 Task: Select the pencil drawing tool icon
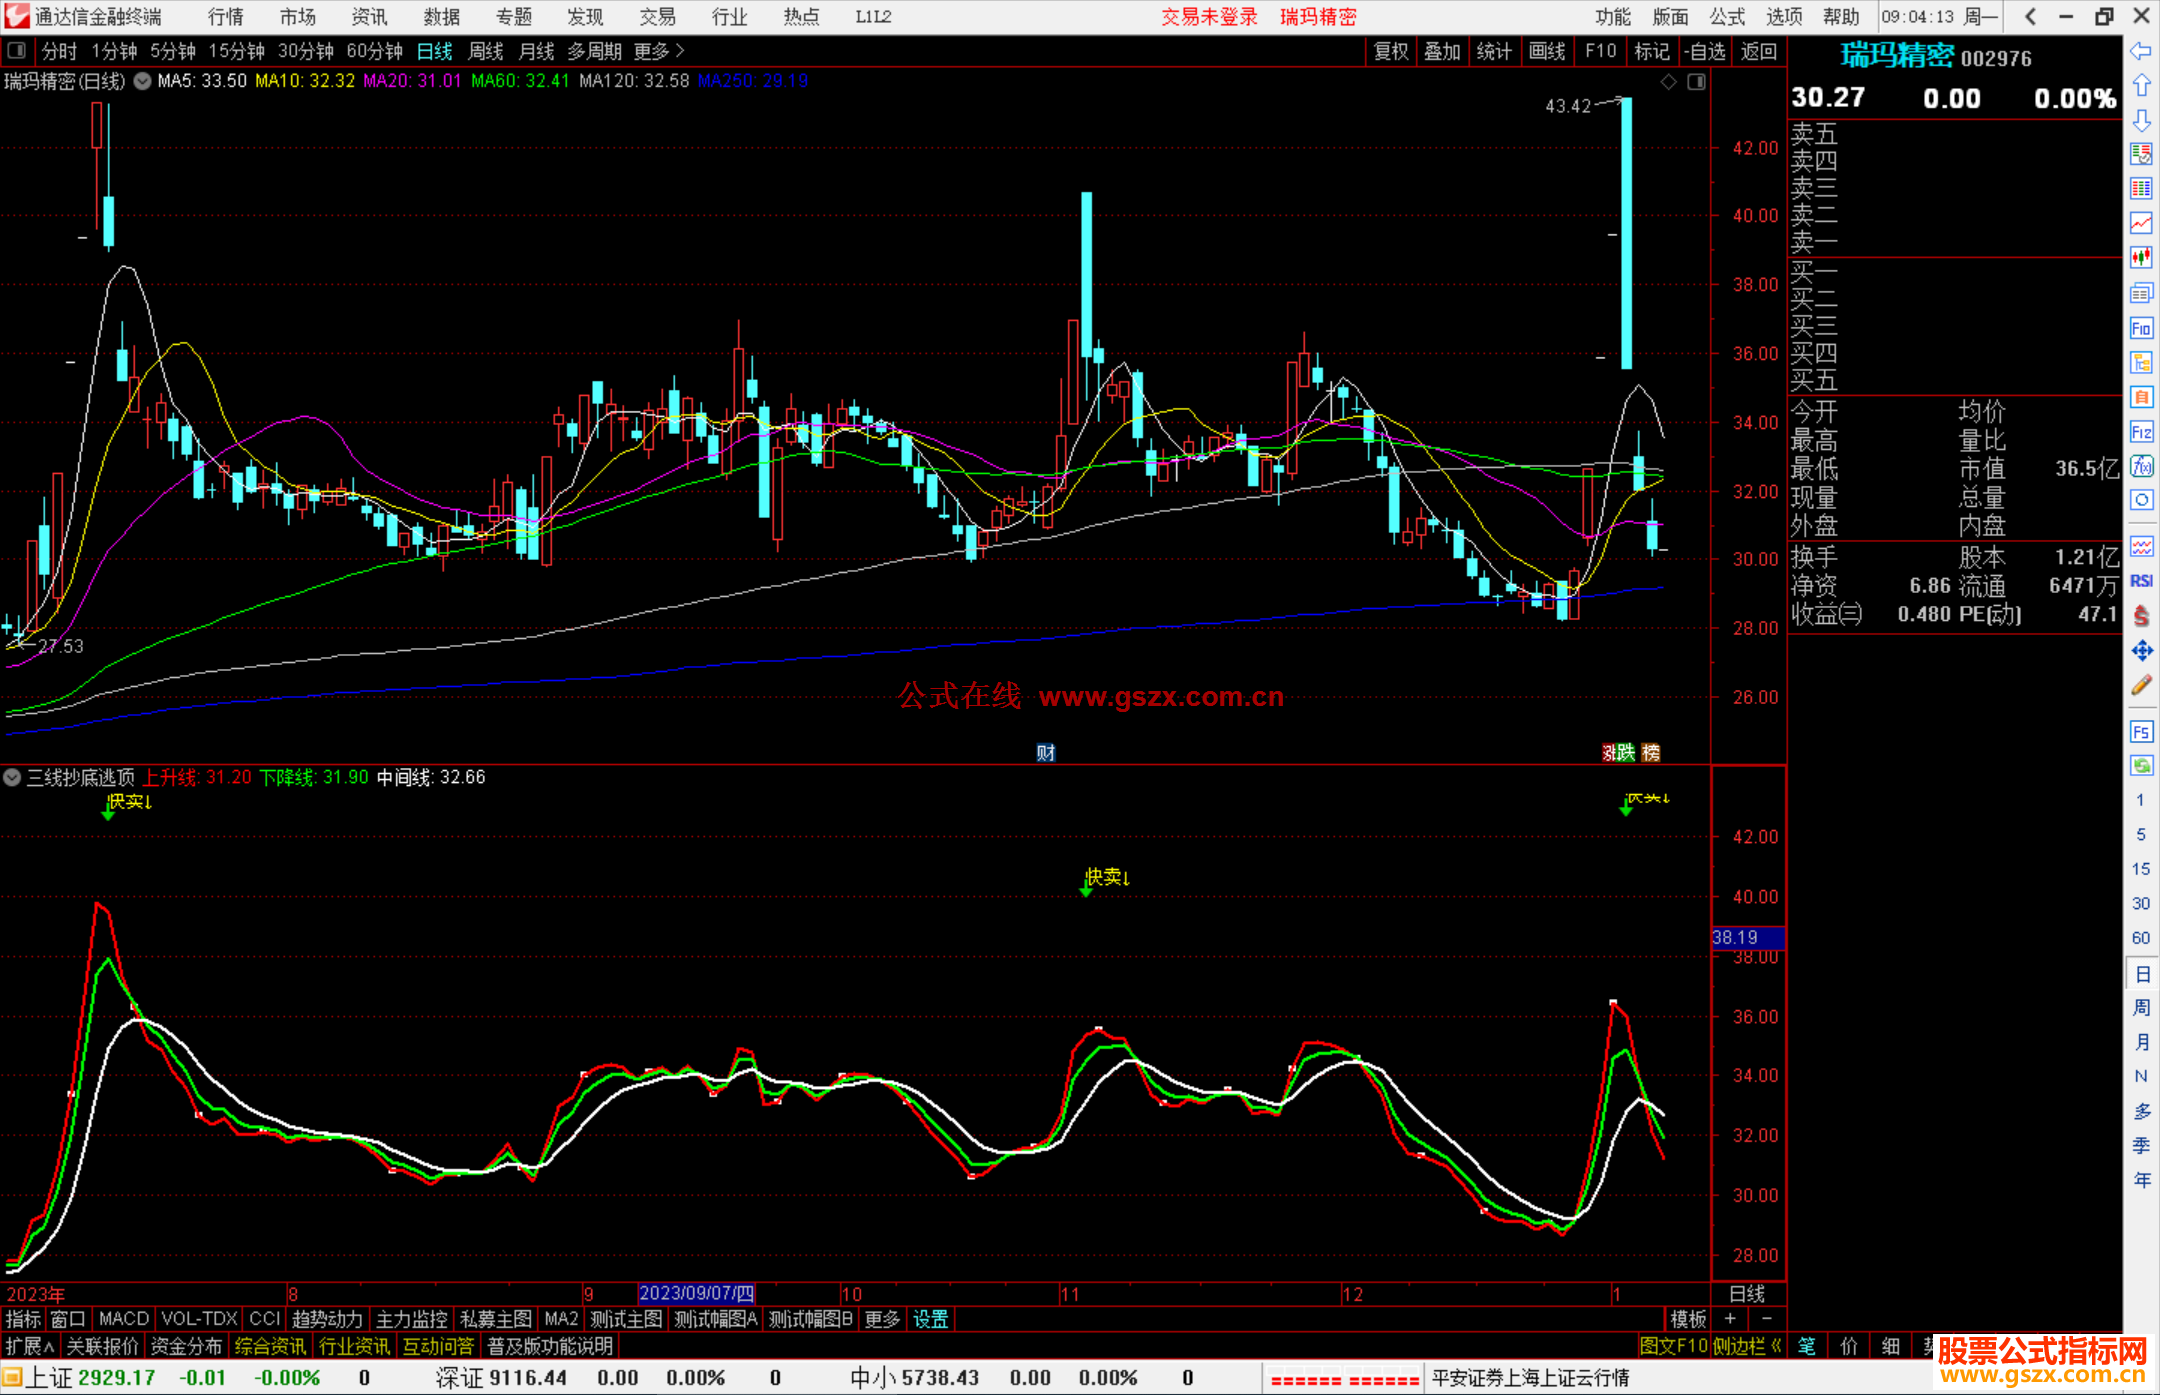[x=2141, y=685]
